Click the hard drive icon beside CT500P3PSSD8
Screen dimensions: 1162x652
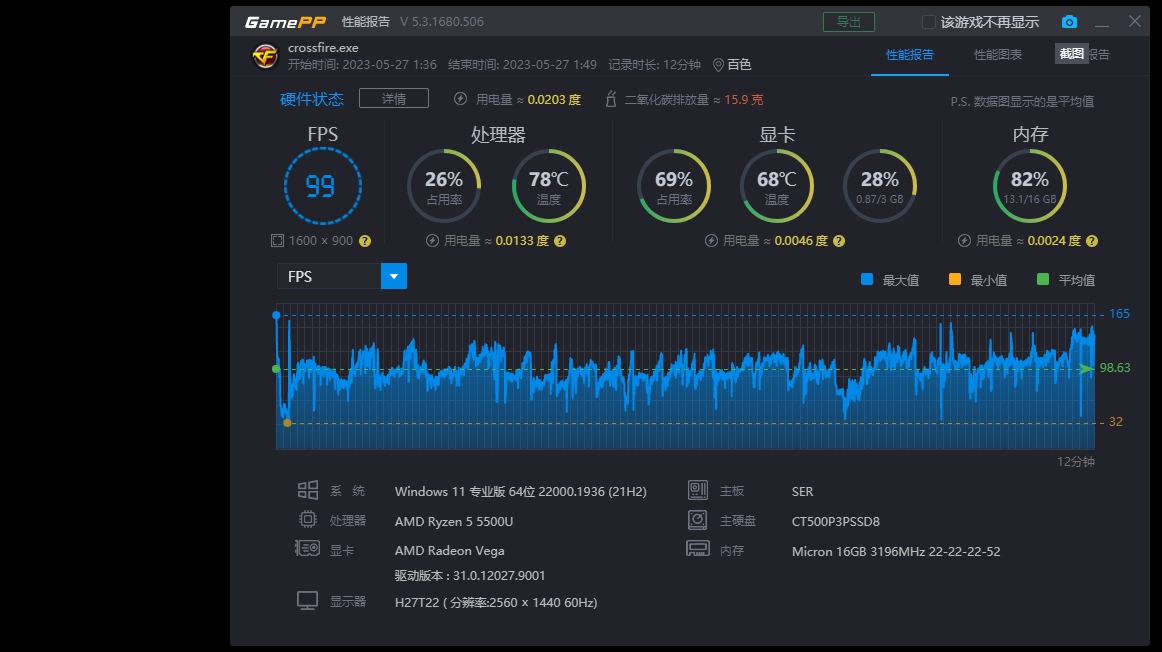coord(697,519)
